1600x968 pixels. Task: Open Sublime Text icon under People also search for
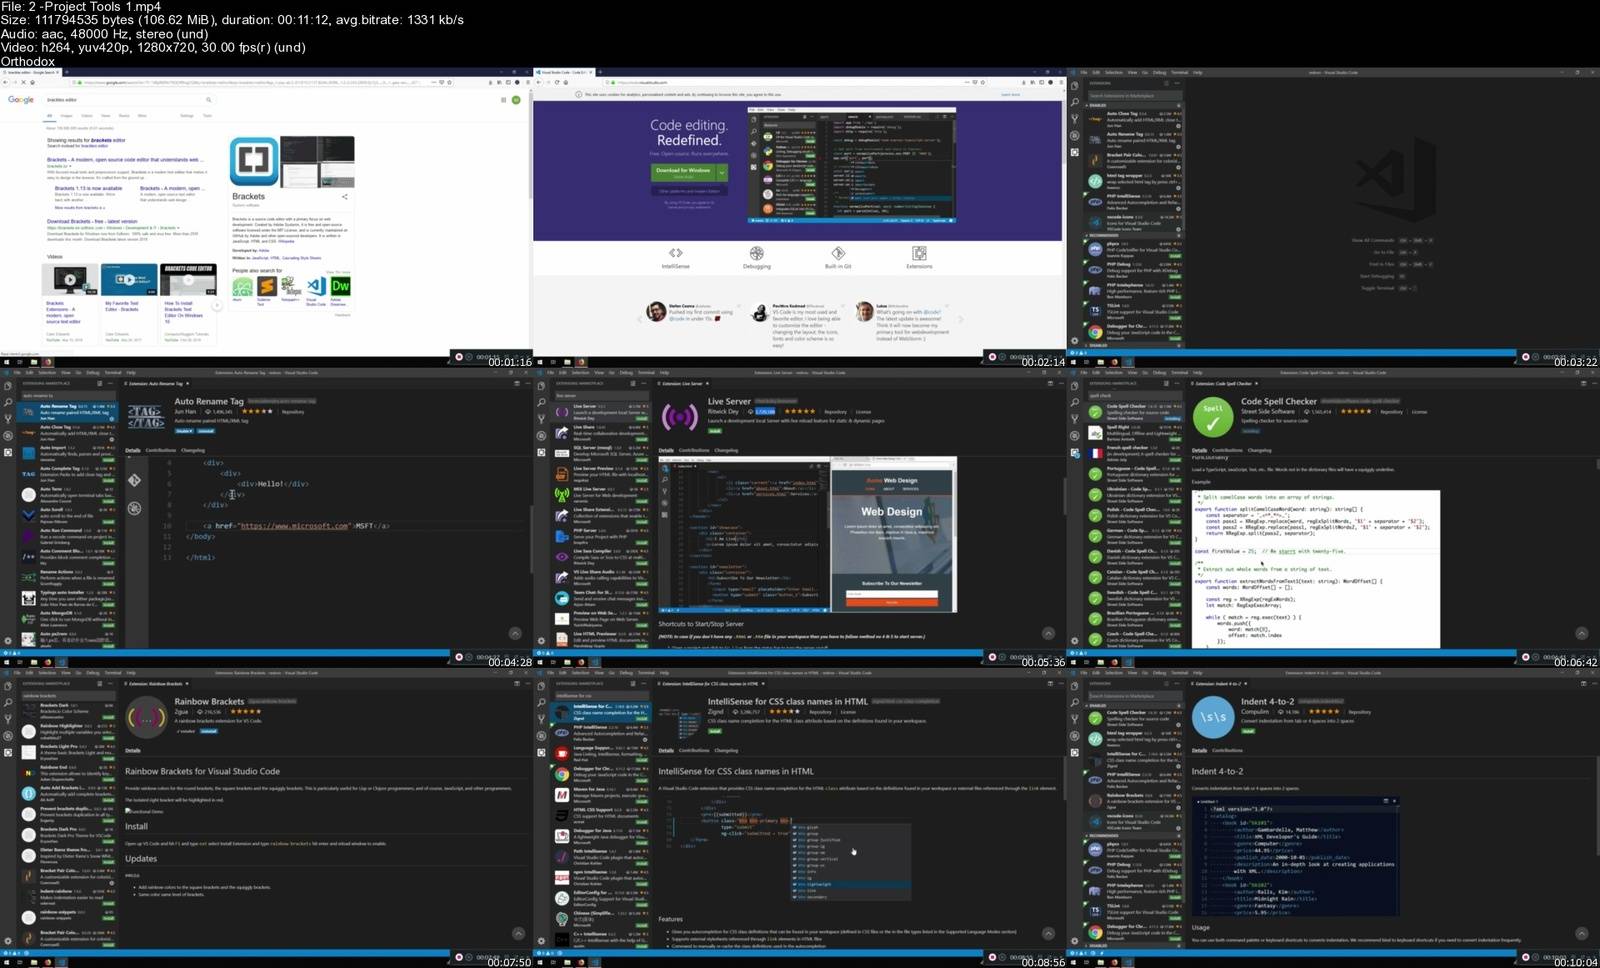pos(266,287)
